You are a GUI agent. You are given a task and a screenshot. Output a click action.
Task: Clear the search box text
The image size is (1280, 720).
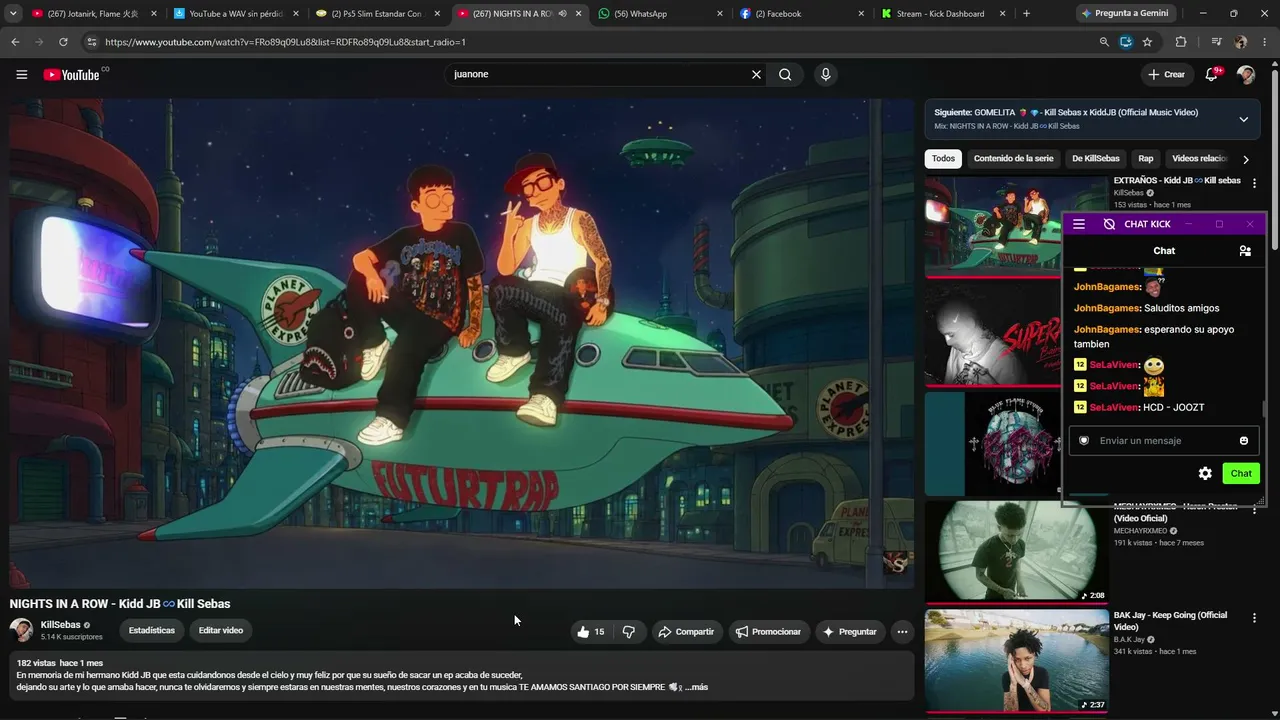(x=756, y=74)
